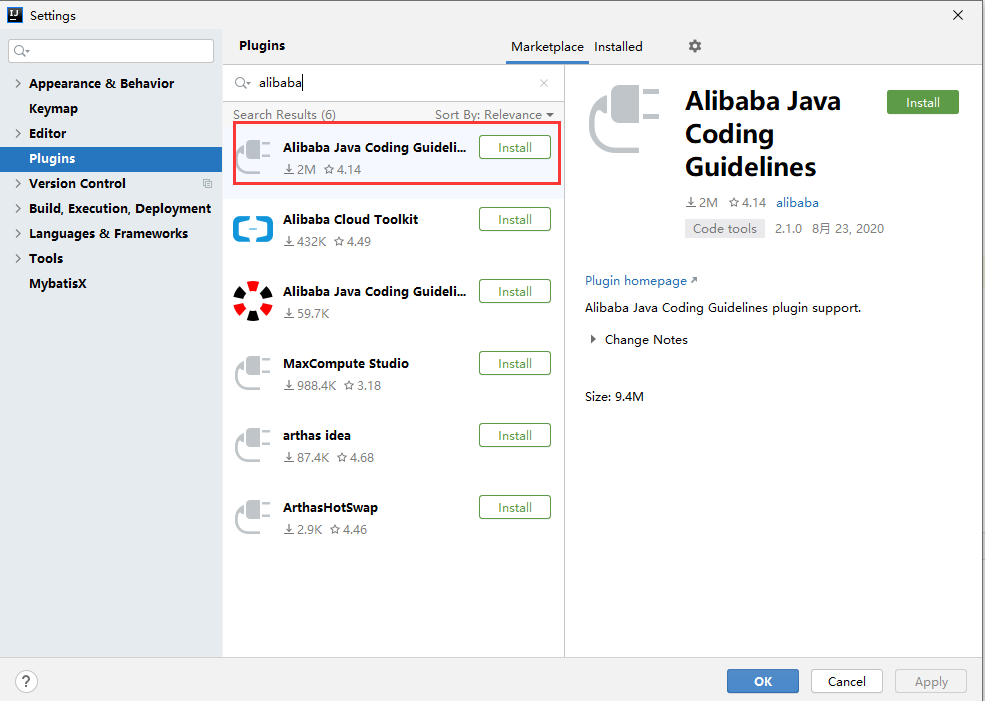The height and width of the screenshot is (701, 985).
Task: Click the Code tools tag
Action: (x=724, y=229)
